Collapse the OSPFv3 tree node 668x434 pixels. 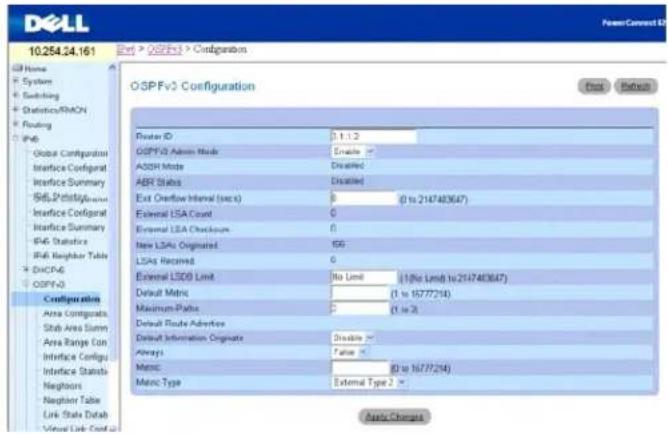click(26, 284)
